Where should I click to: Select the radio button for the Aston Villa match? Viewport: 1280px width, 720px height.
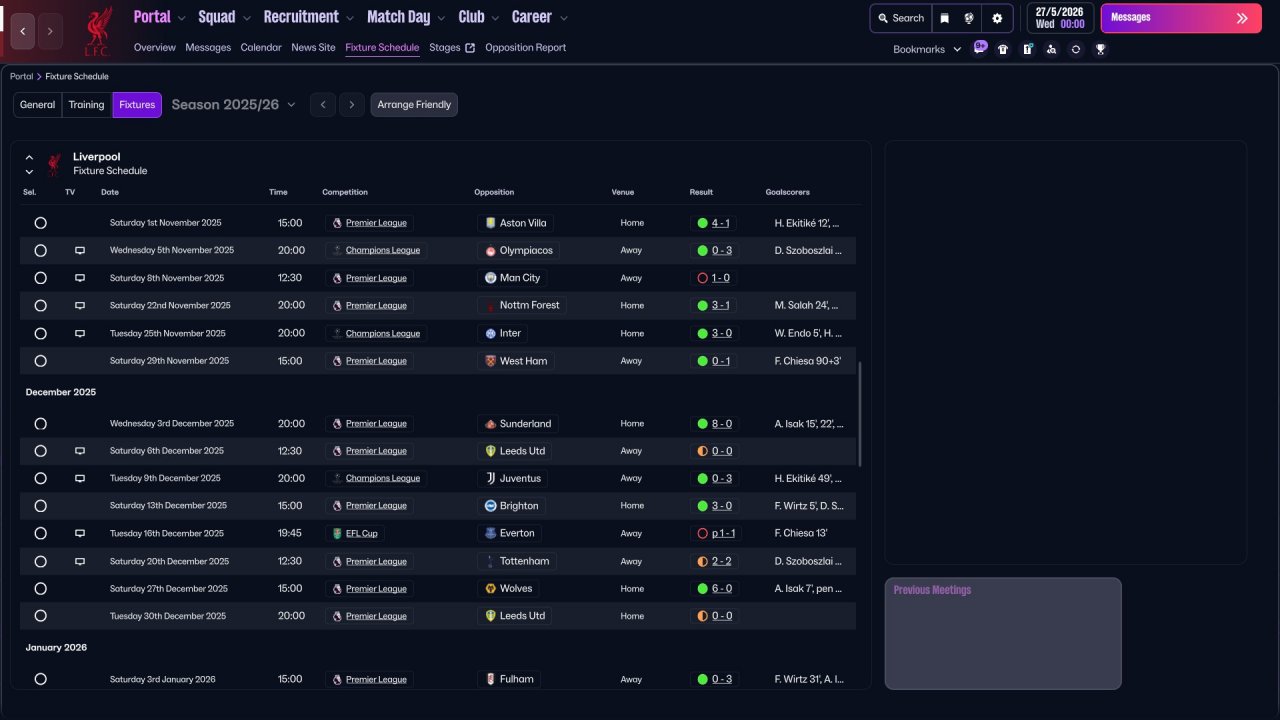(40, 223)
